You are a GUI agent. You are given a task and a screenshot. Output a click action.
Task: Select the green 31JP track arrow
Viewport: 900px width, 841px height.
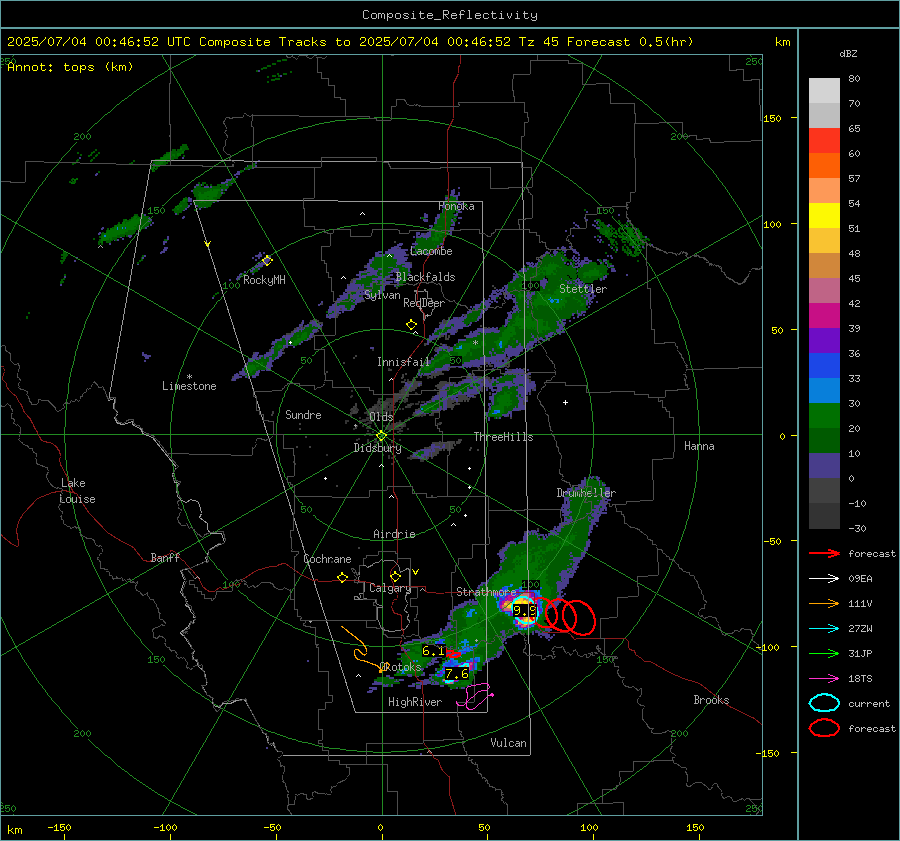(x=824, y=653)
